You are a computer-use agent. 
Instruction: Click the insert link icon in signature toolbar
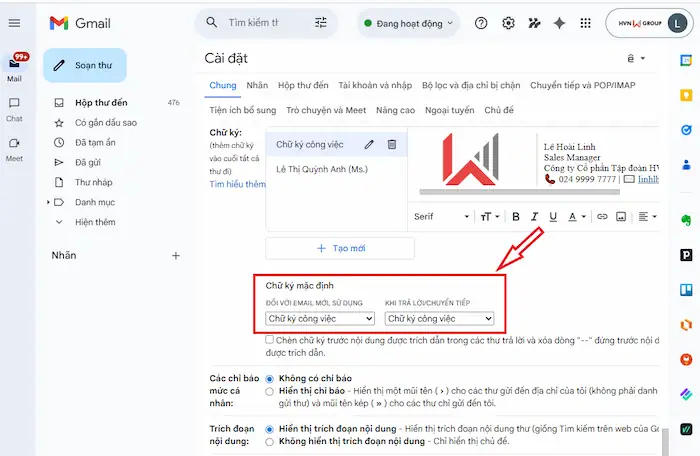(602, 216)
